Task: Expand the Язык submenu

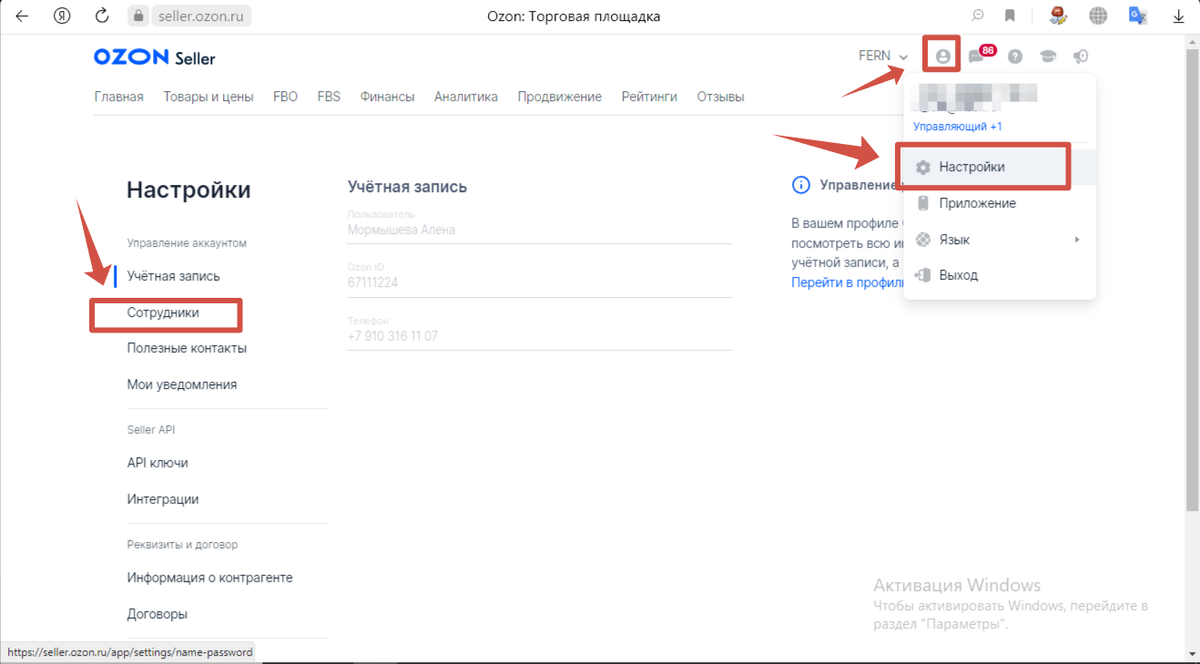Action: pos(999,239)
